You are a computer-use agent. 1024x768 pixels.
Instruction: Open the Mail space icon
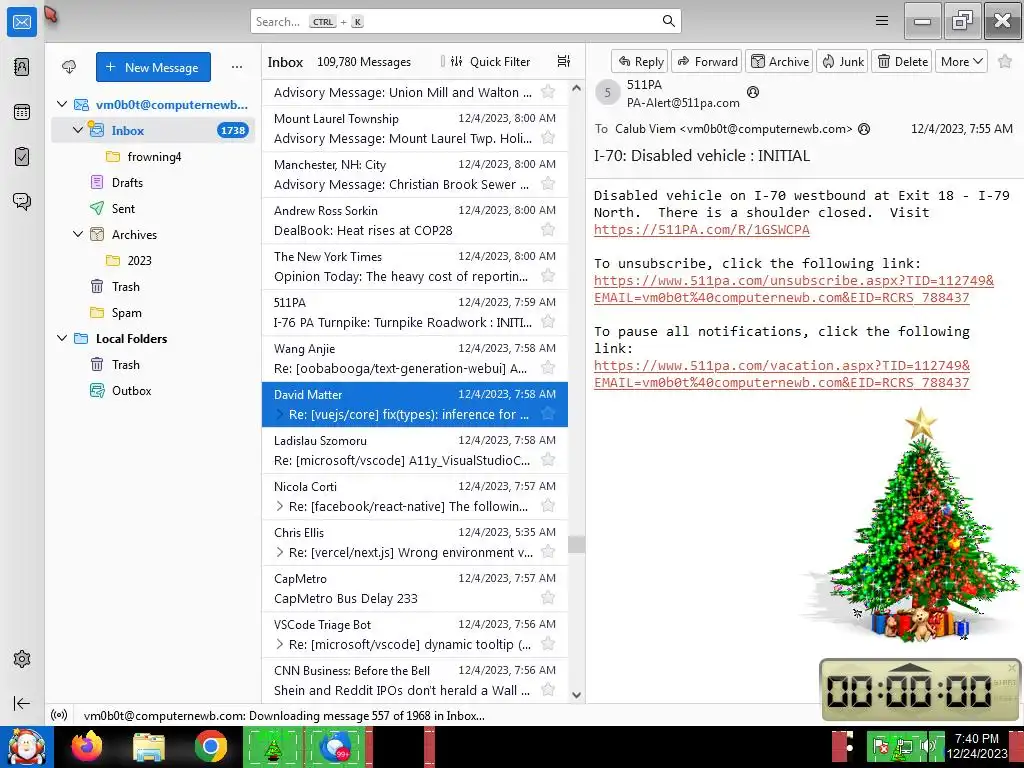click(22, 22)
